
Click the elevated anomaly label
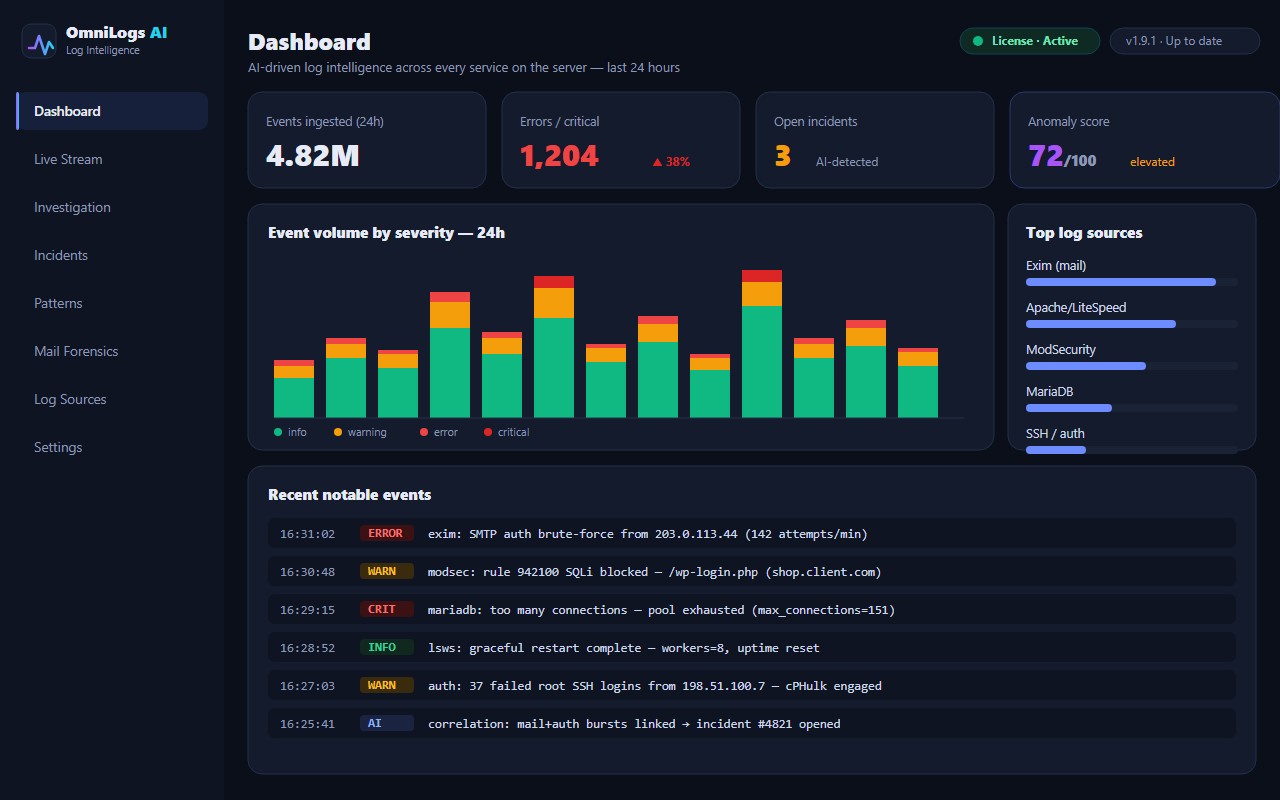click(x=1152, y=162)
